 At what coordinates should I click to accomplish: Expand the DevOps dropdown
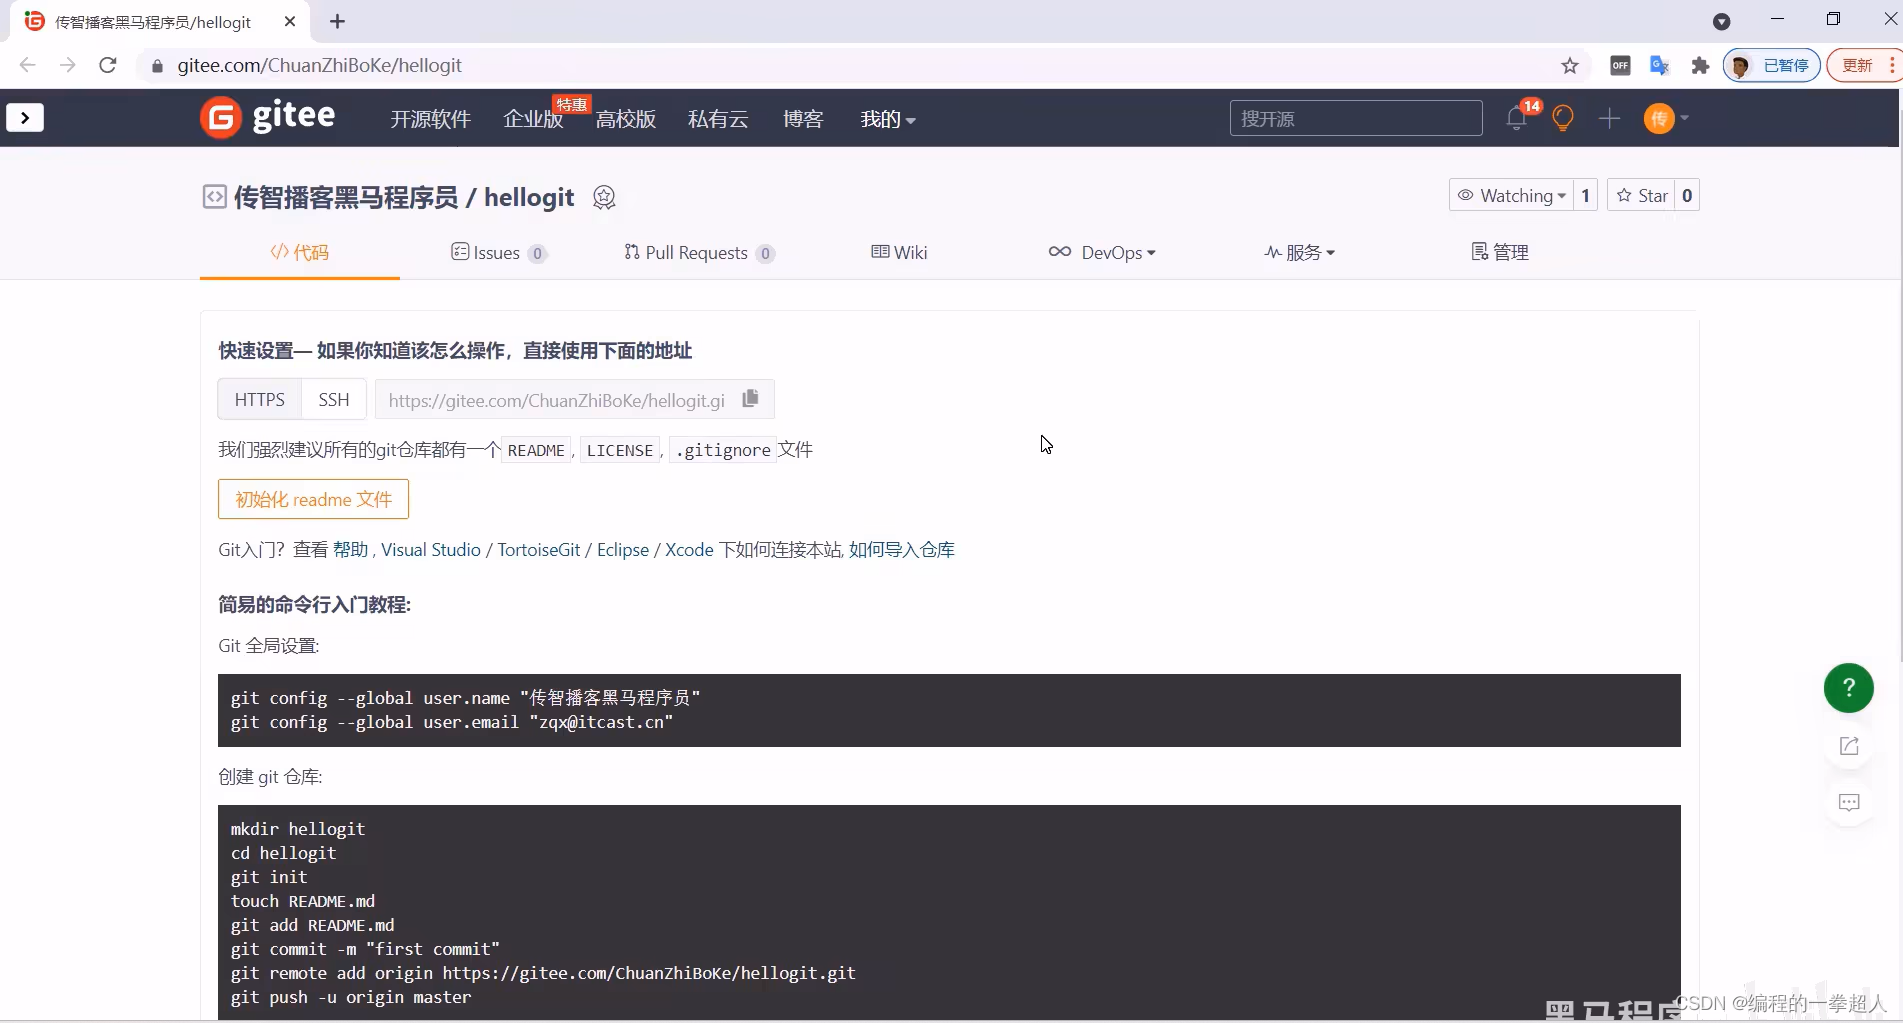[1101, 252]
